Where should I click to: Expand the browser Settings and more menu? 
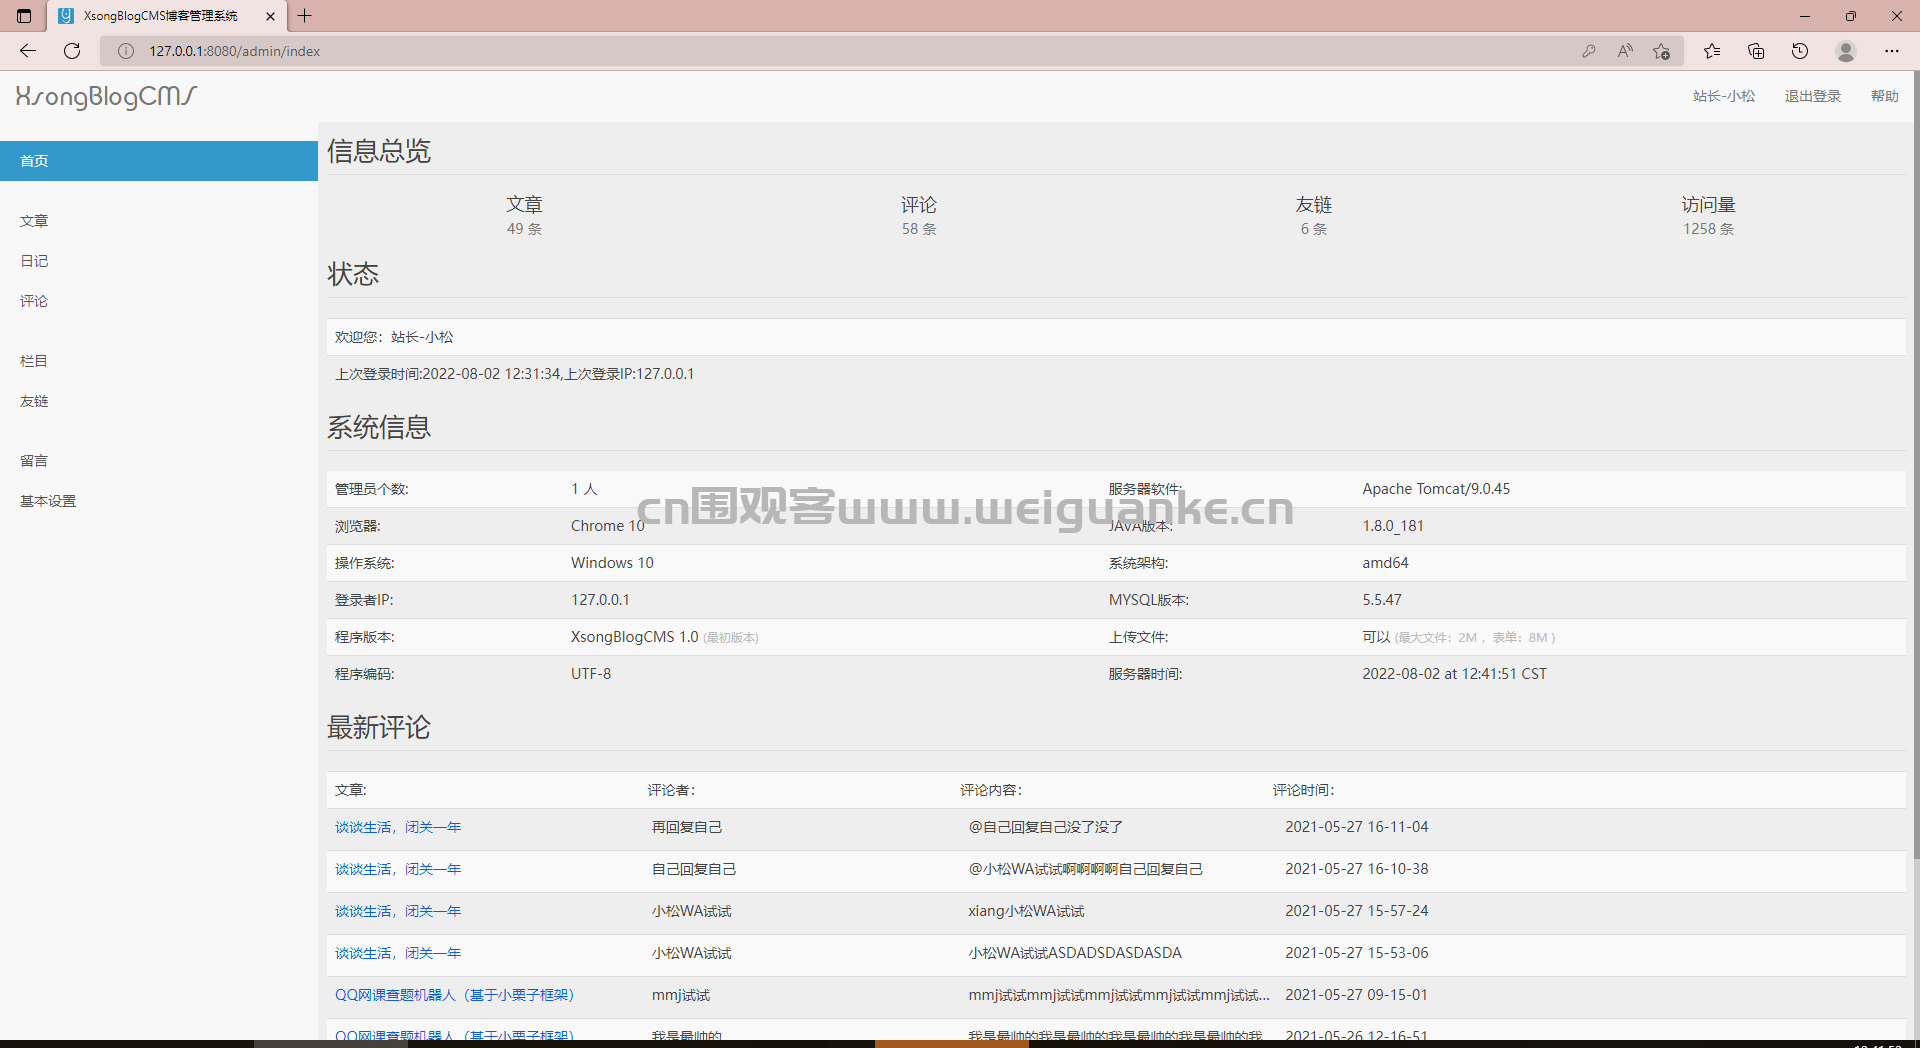point(1892,51)
